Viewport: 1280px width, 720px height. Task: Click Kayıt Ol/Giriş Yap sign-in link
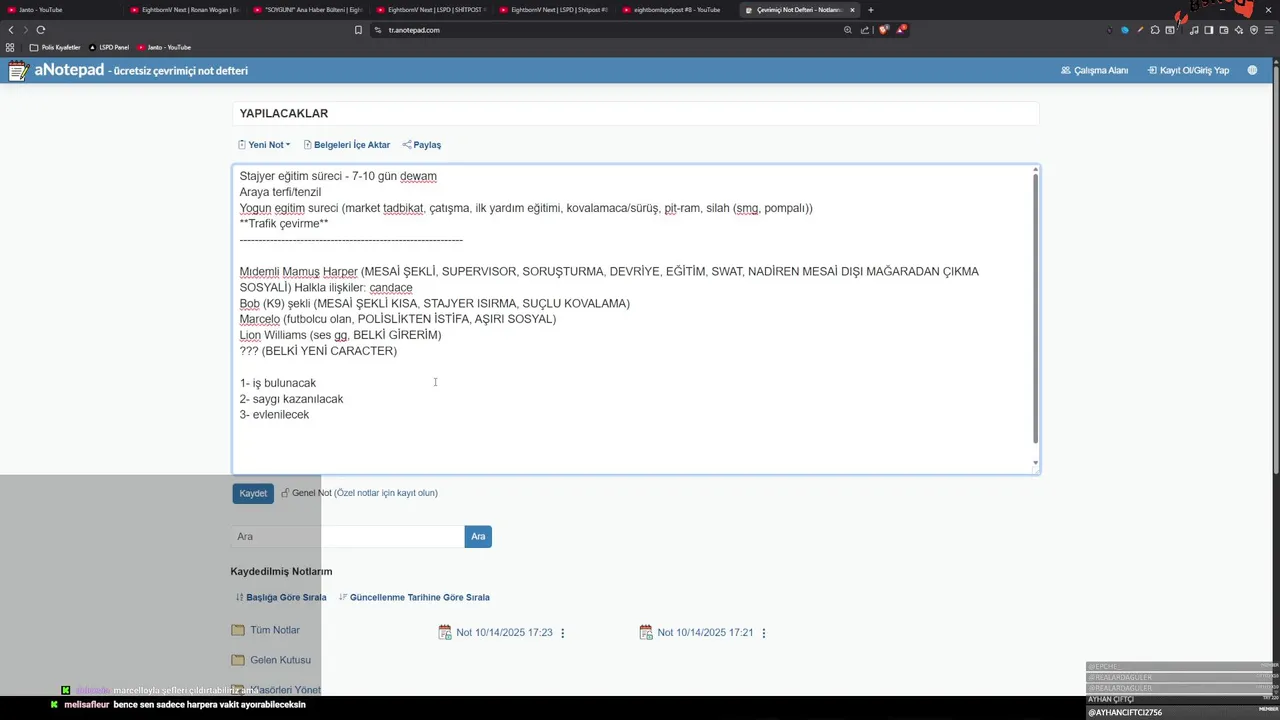click(x=1188, y=70)
